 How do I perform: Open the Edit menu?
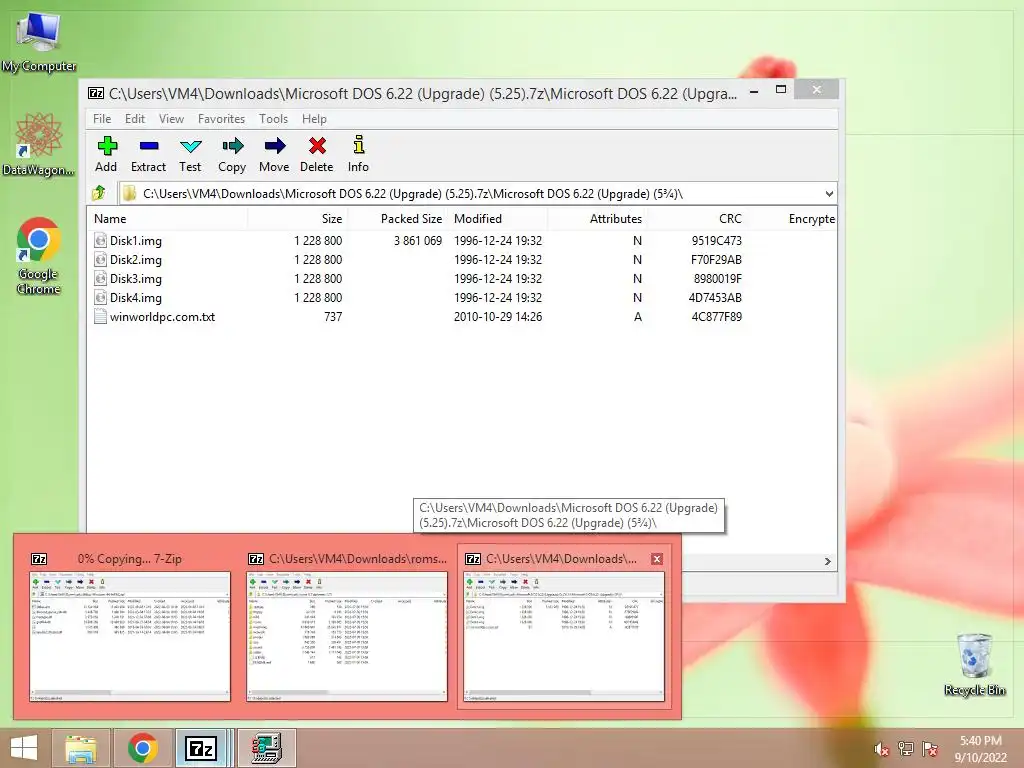click(x=135, y=119)
